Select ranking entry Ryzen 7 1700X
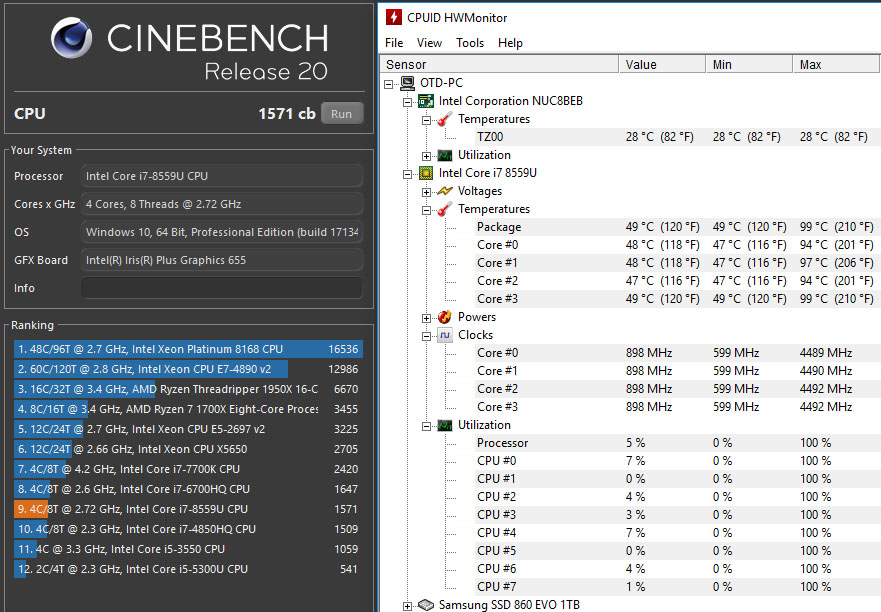Viewport: 881px width, 612px height. (x=188, y=409)
